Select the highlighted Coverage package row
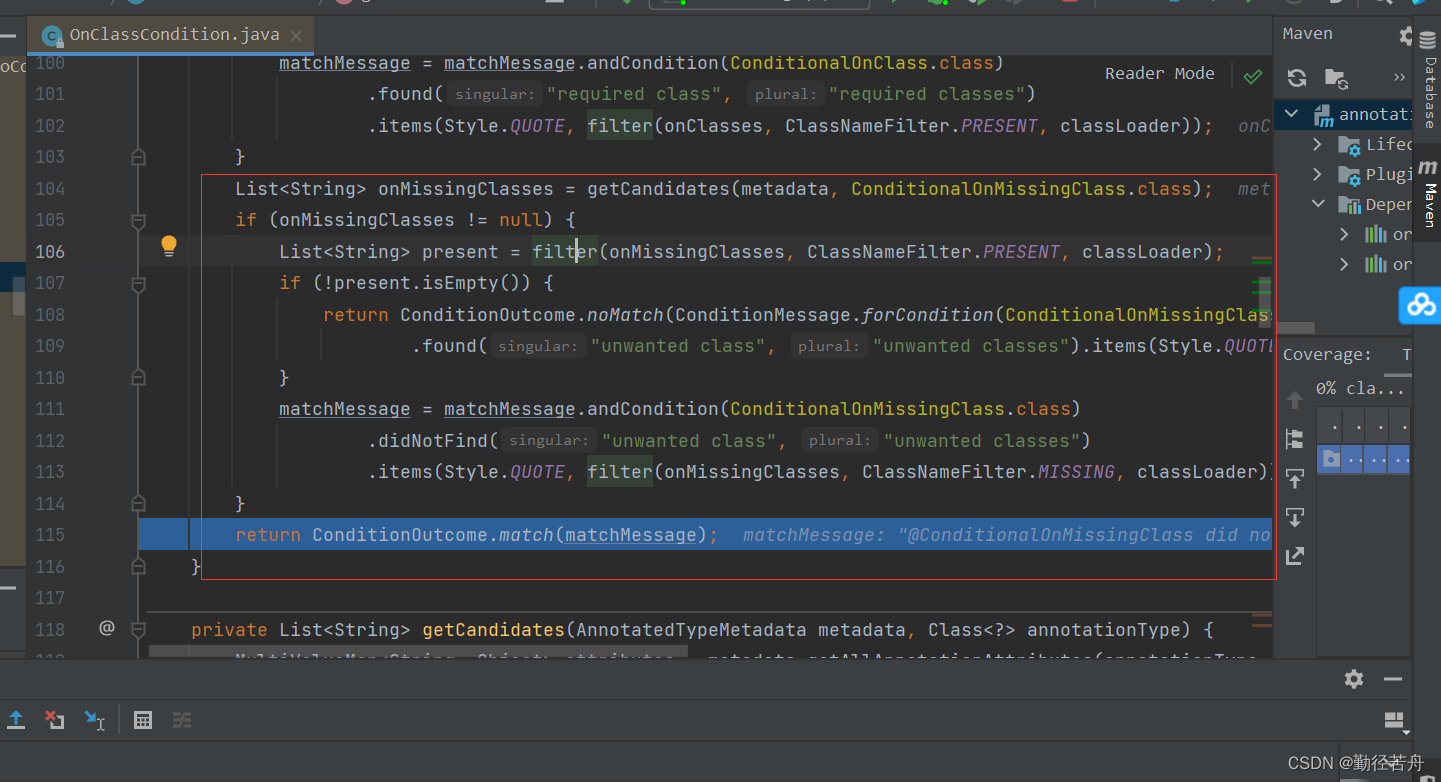Screen dimensions: 1441x782 [1363, 459]
